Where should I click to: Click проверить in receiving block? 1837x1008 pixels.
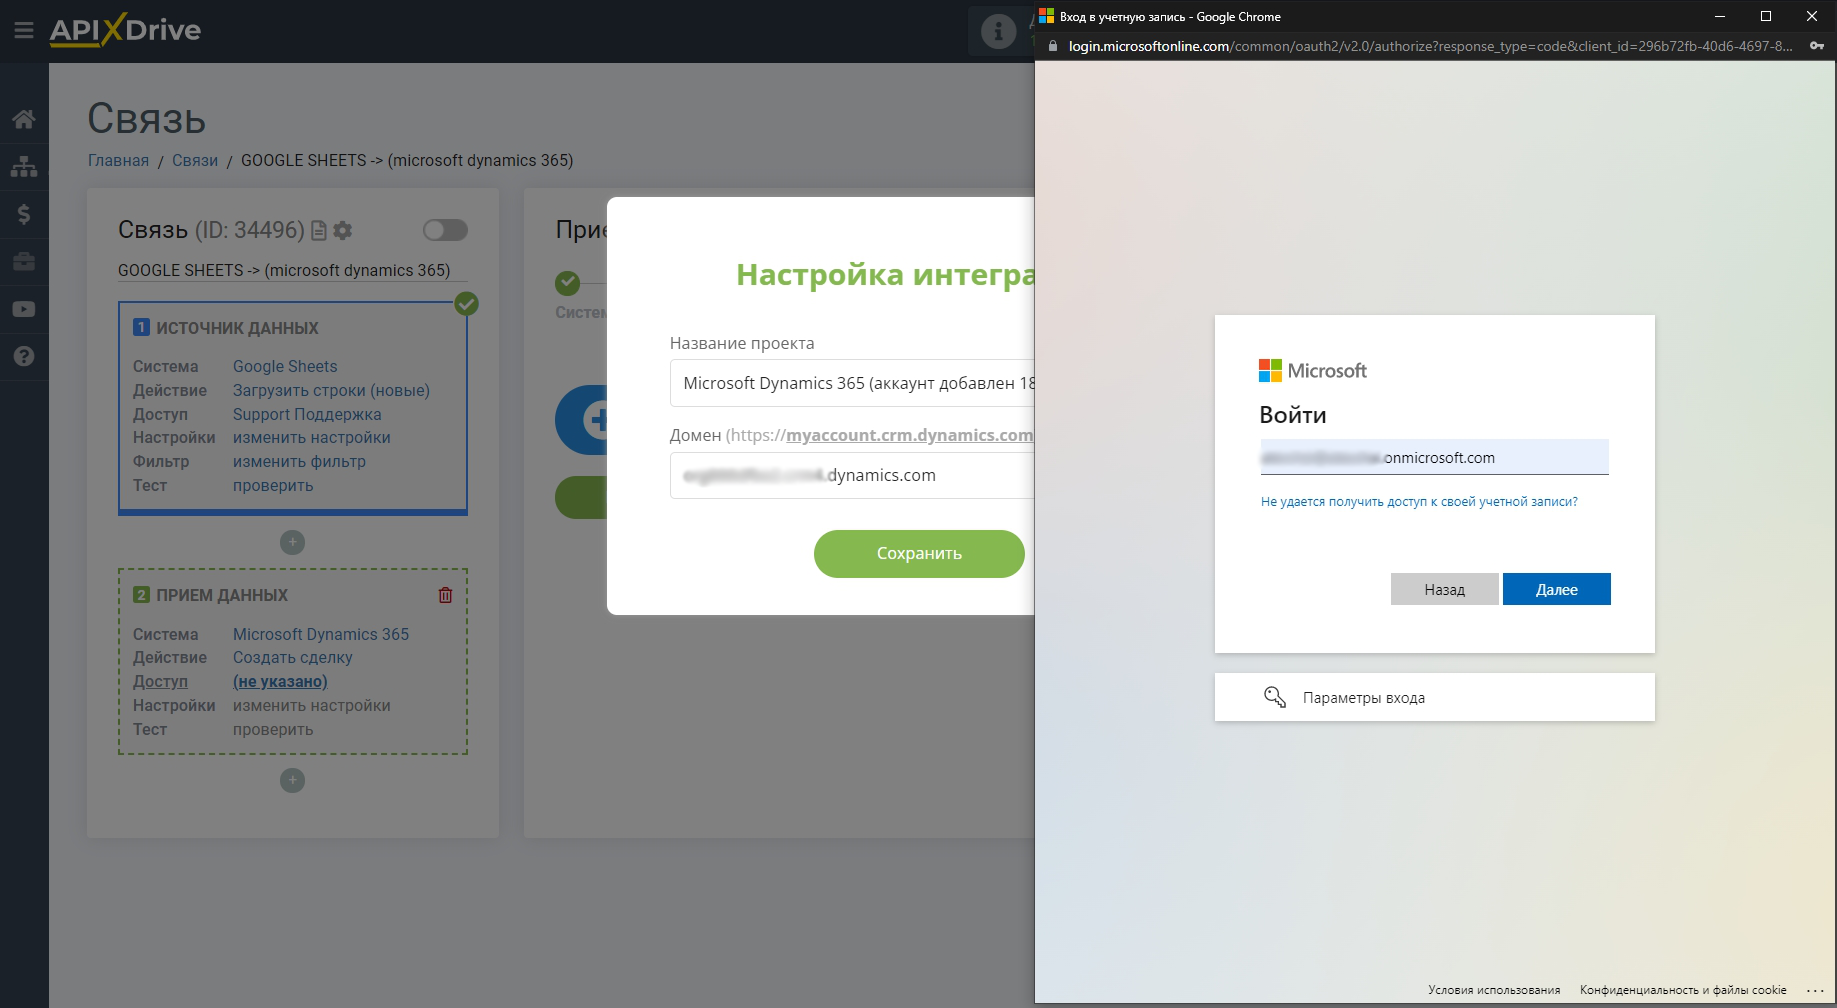(x=273, y=730)
